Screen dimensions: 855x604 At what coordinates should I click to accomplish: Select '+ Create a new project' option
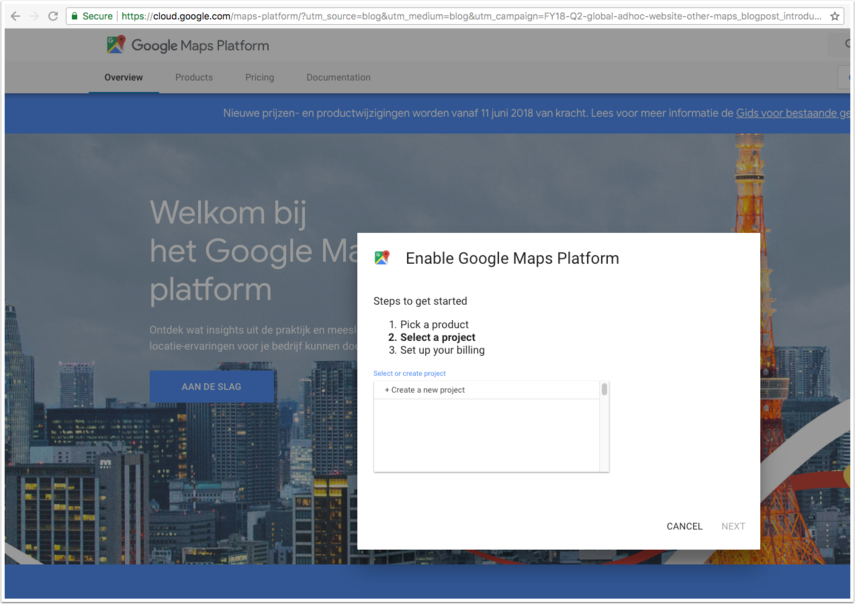pyautogui.click(x=486, y=390)
